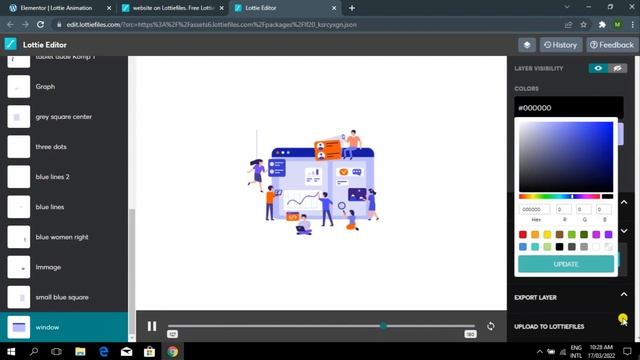Collapse the Export Layer section chevron

[624, 294]
